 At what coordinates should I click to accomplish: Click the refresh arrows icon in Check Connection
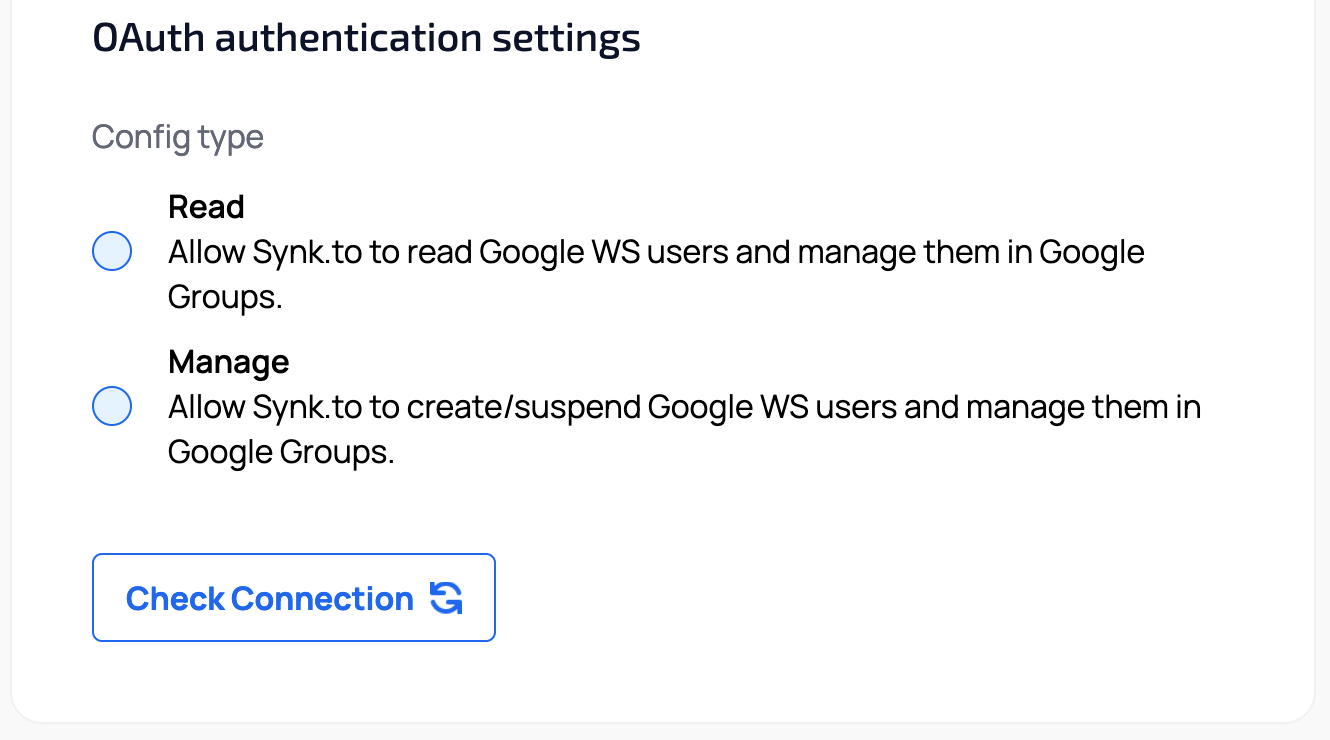point(446,598)
